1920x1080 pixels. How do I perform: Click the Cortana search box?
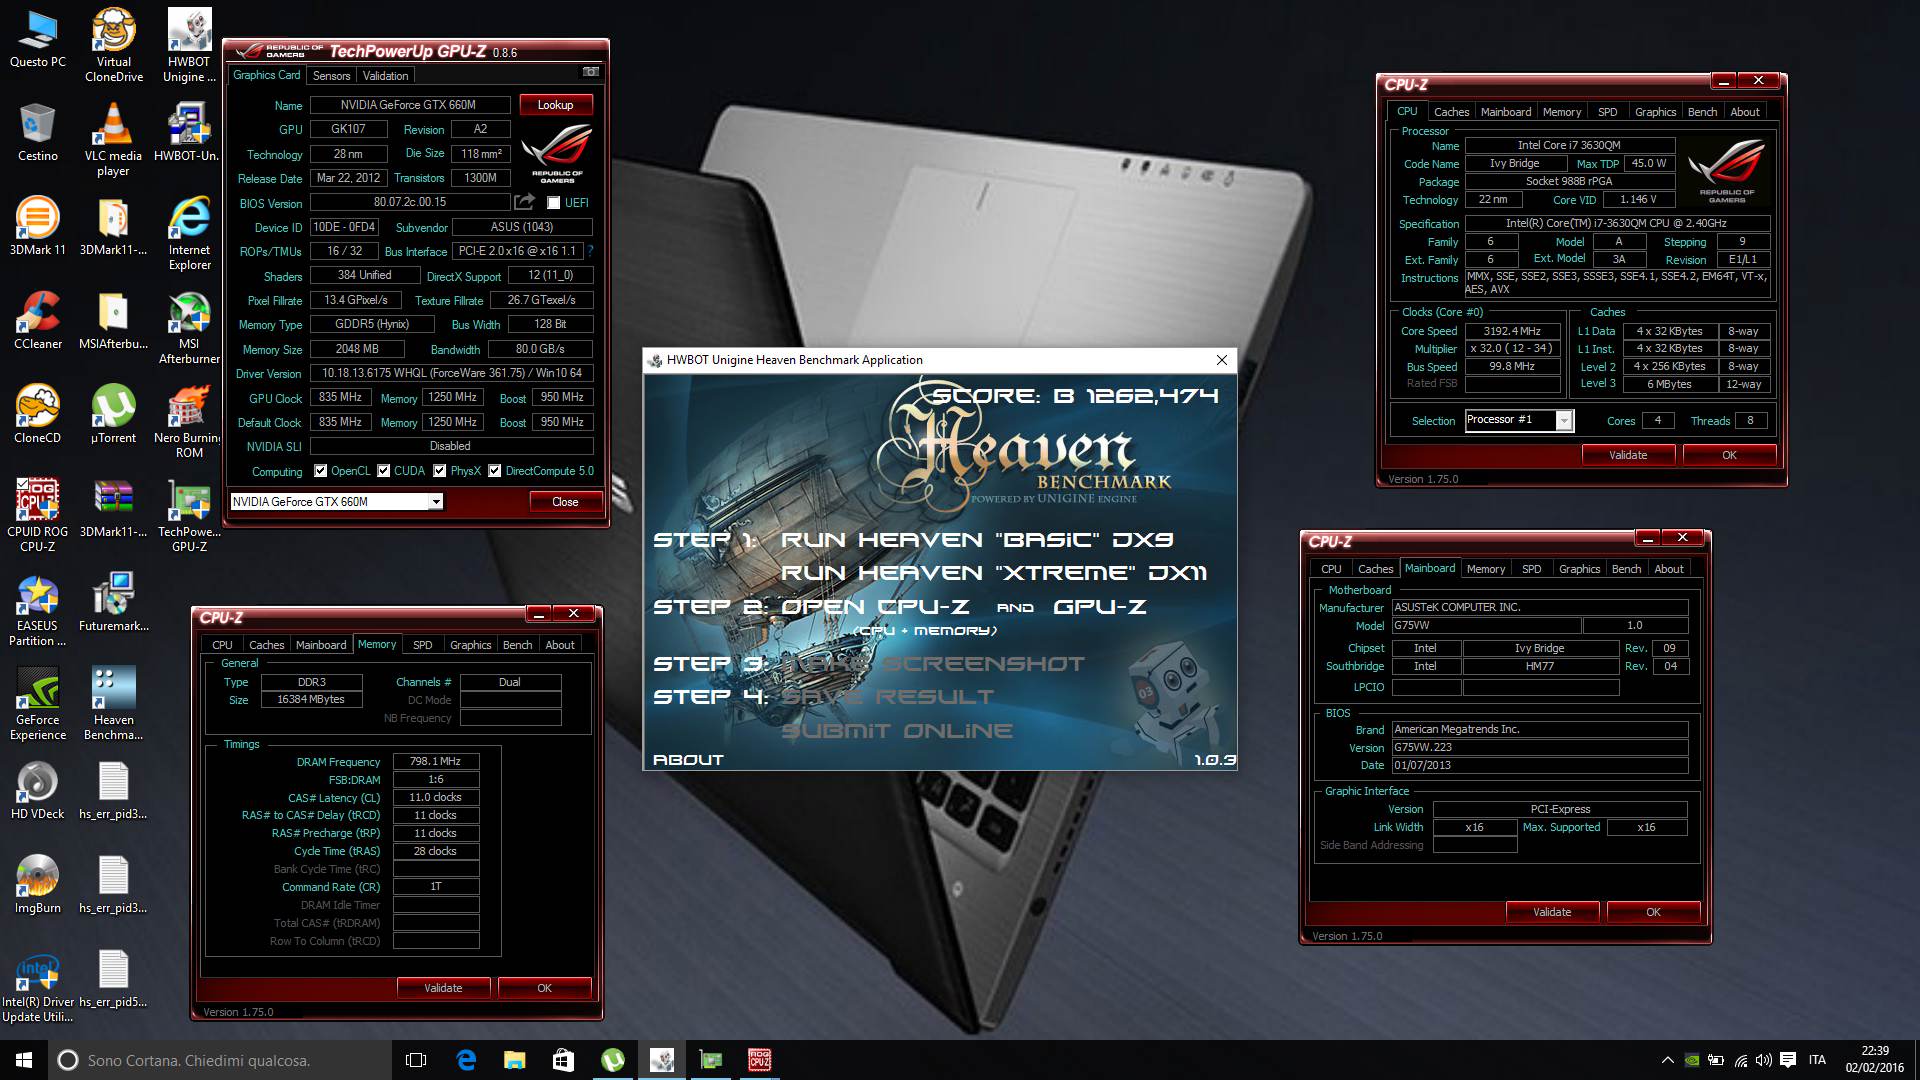[x=220, y=1060]
